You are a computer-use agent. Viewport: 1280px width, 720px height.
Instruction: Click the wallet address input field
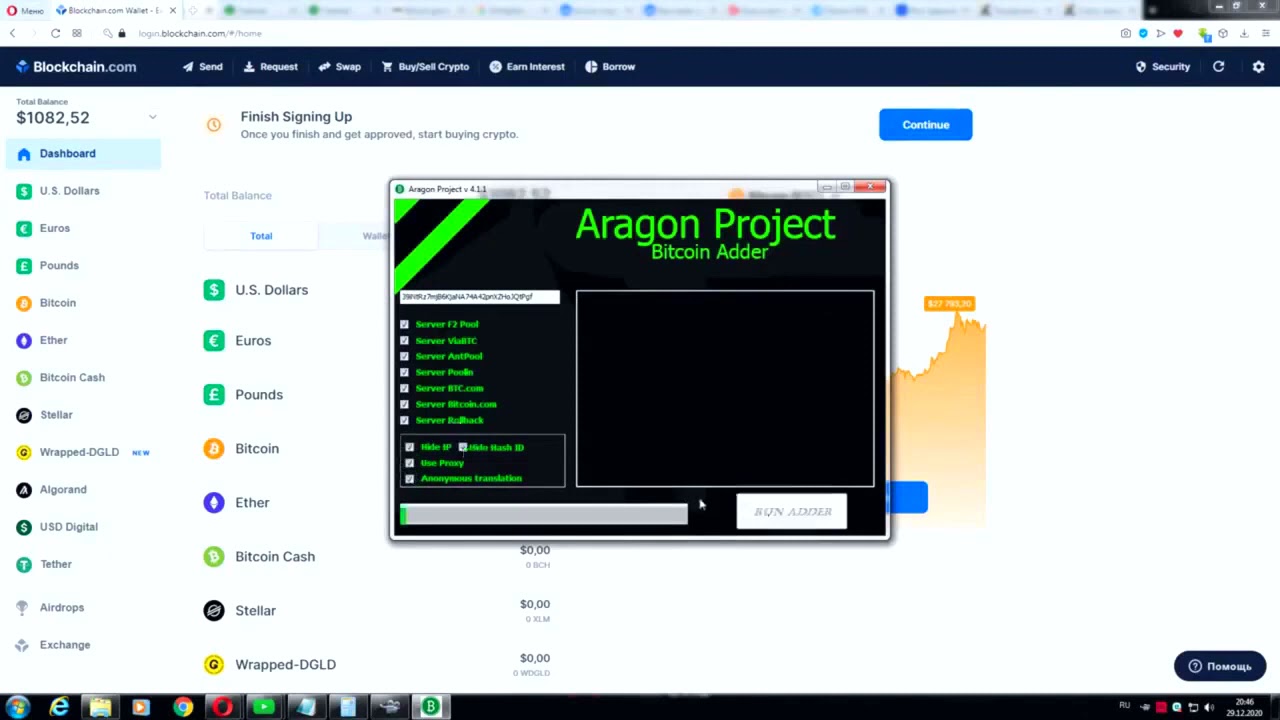(x=480, y=297)
